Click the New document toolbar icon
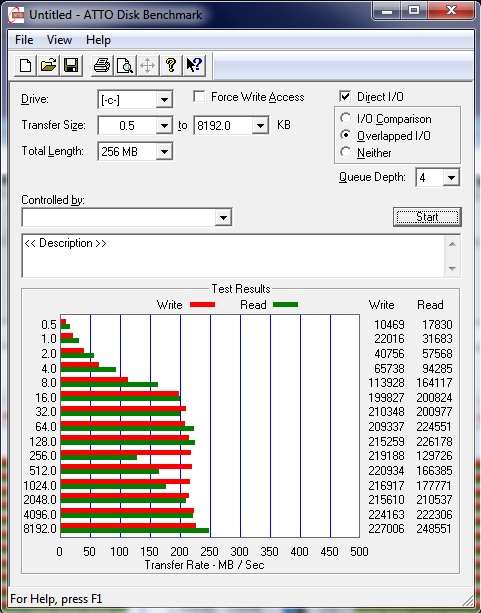Image resolution: width=481 pixels, height=613 pixels. click(x=25, y=65)
